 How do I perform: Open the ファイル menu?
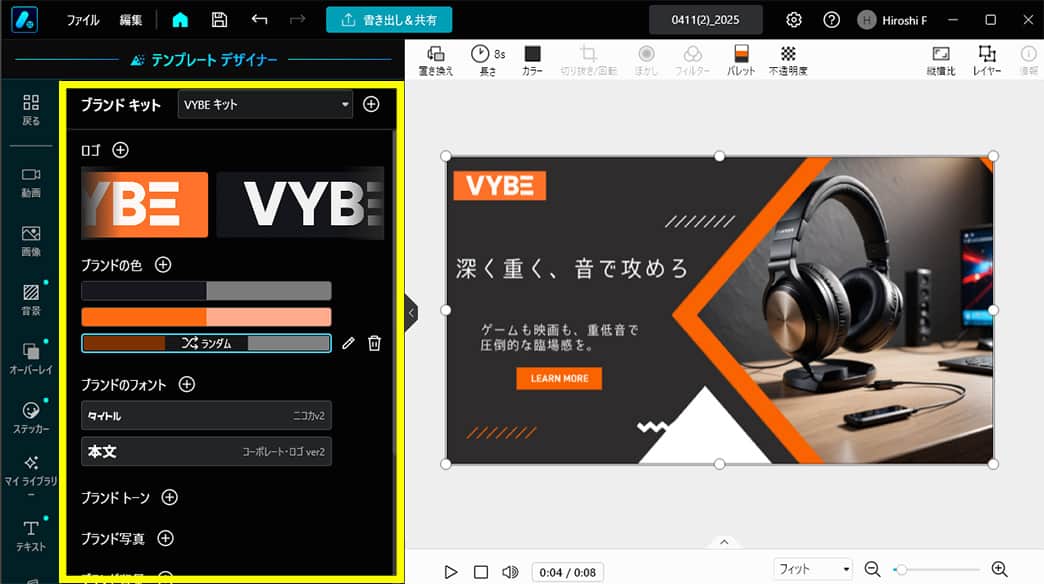click(83, 20)
